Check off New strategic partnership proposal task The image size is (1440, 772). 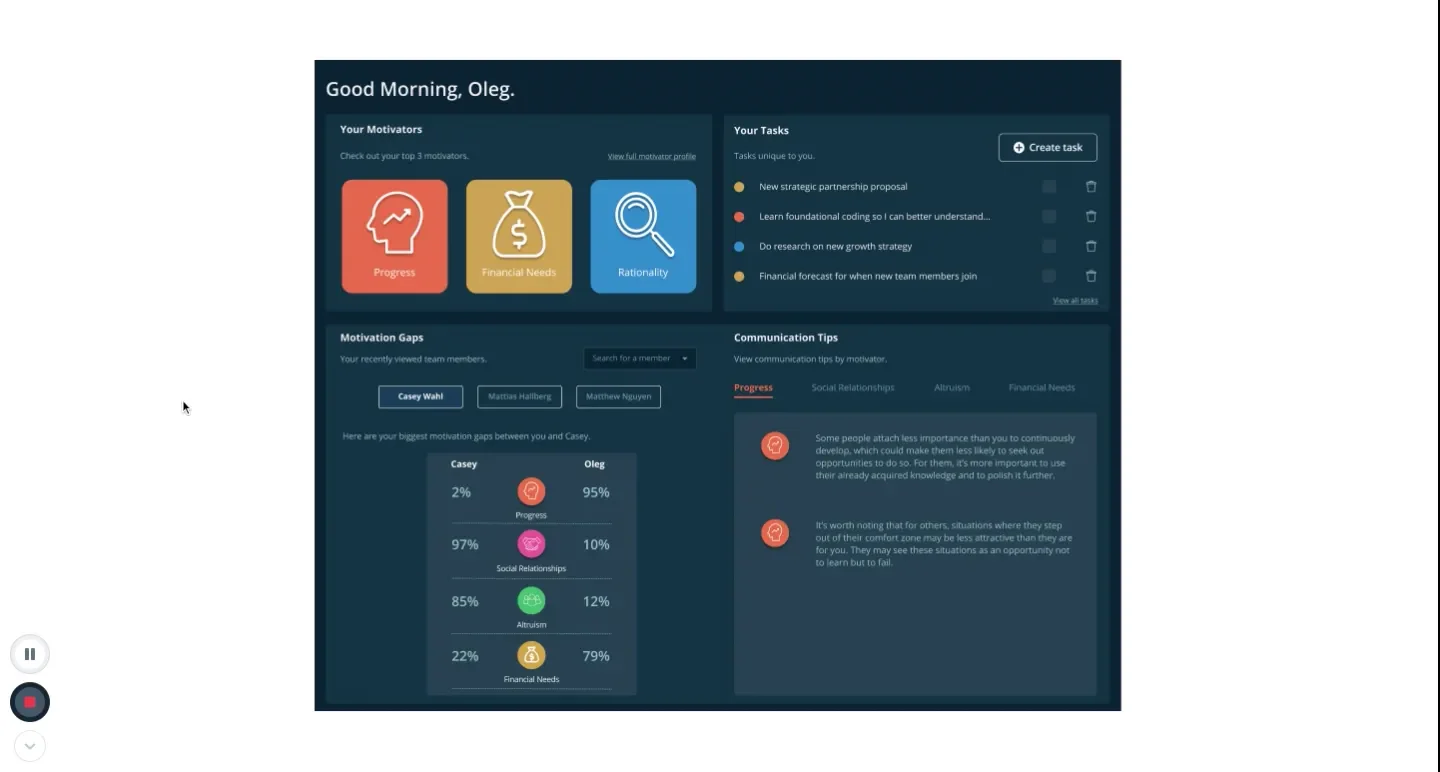click(1049, 187)
